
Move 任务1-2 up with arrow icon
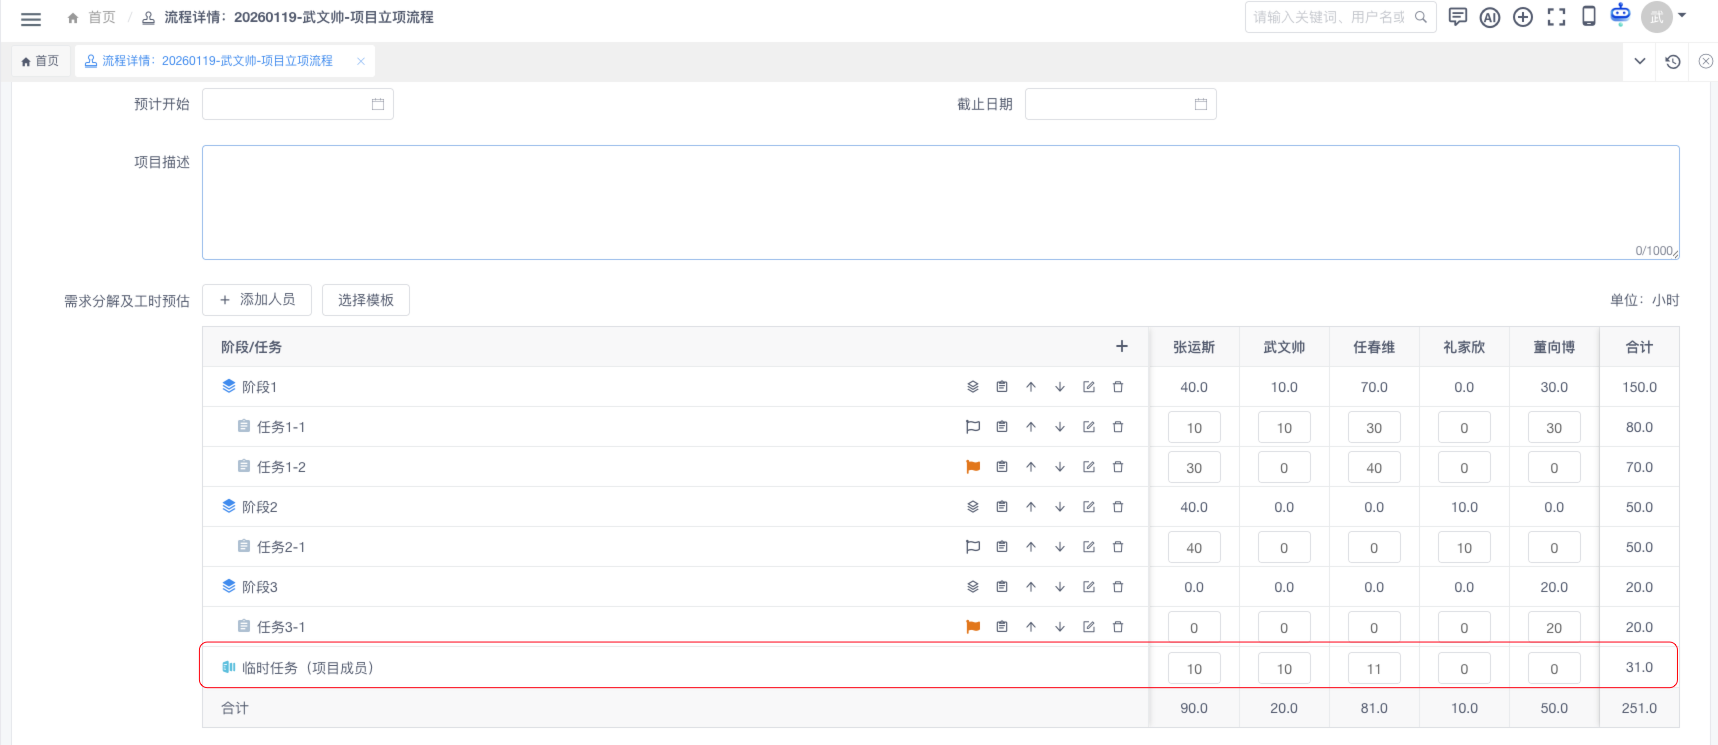tap(1031, 467)
